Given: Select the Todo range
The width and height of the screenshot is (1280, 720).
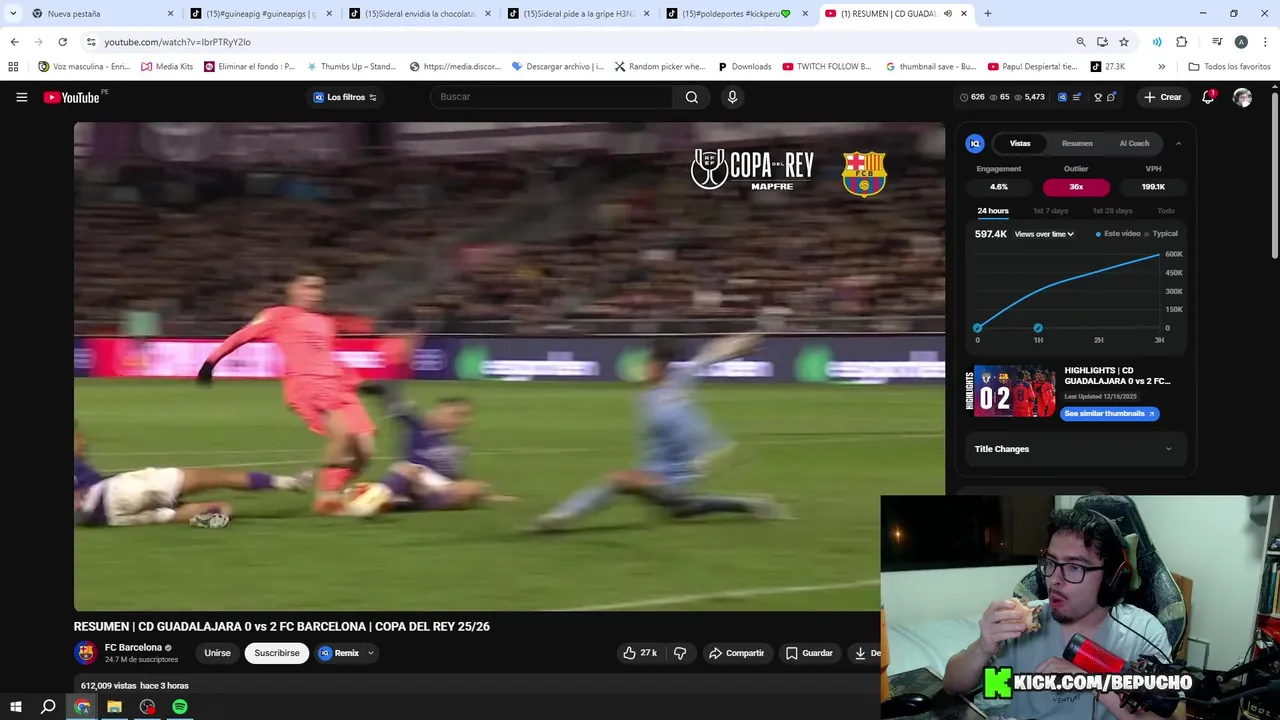Looking at the screenshot, I should click(x=1166, y=211).
